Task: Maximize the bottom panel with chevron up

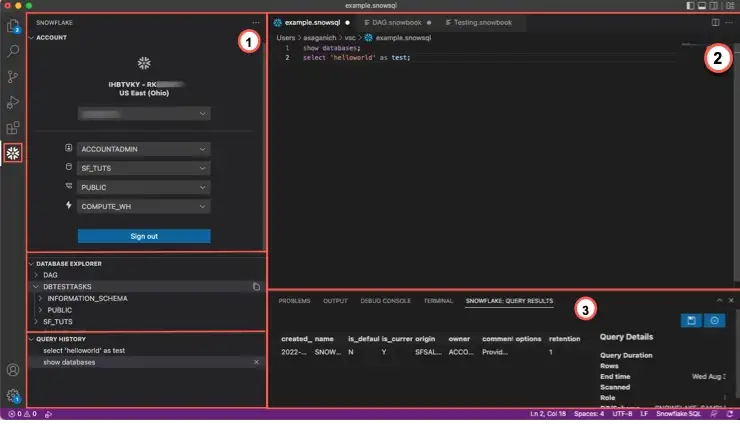Action: pos(719,300)
